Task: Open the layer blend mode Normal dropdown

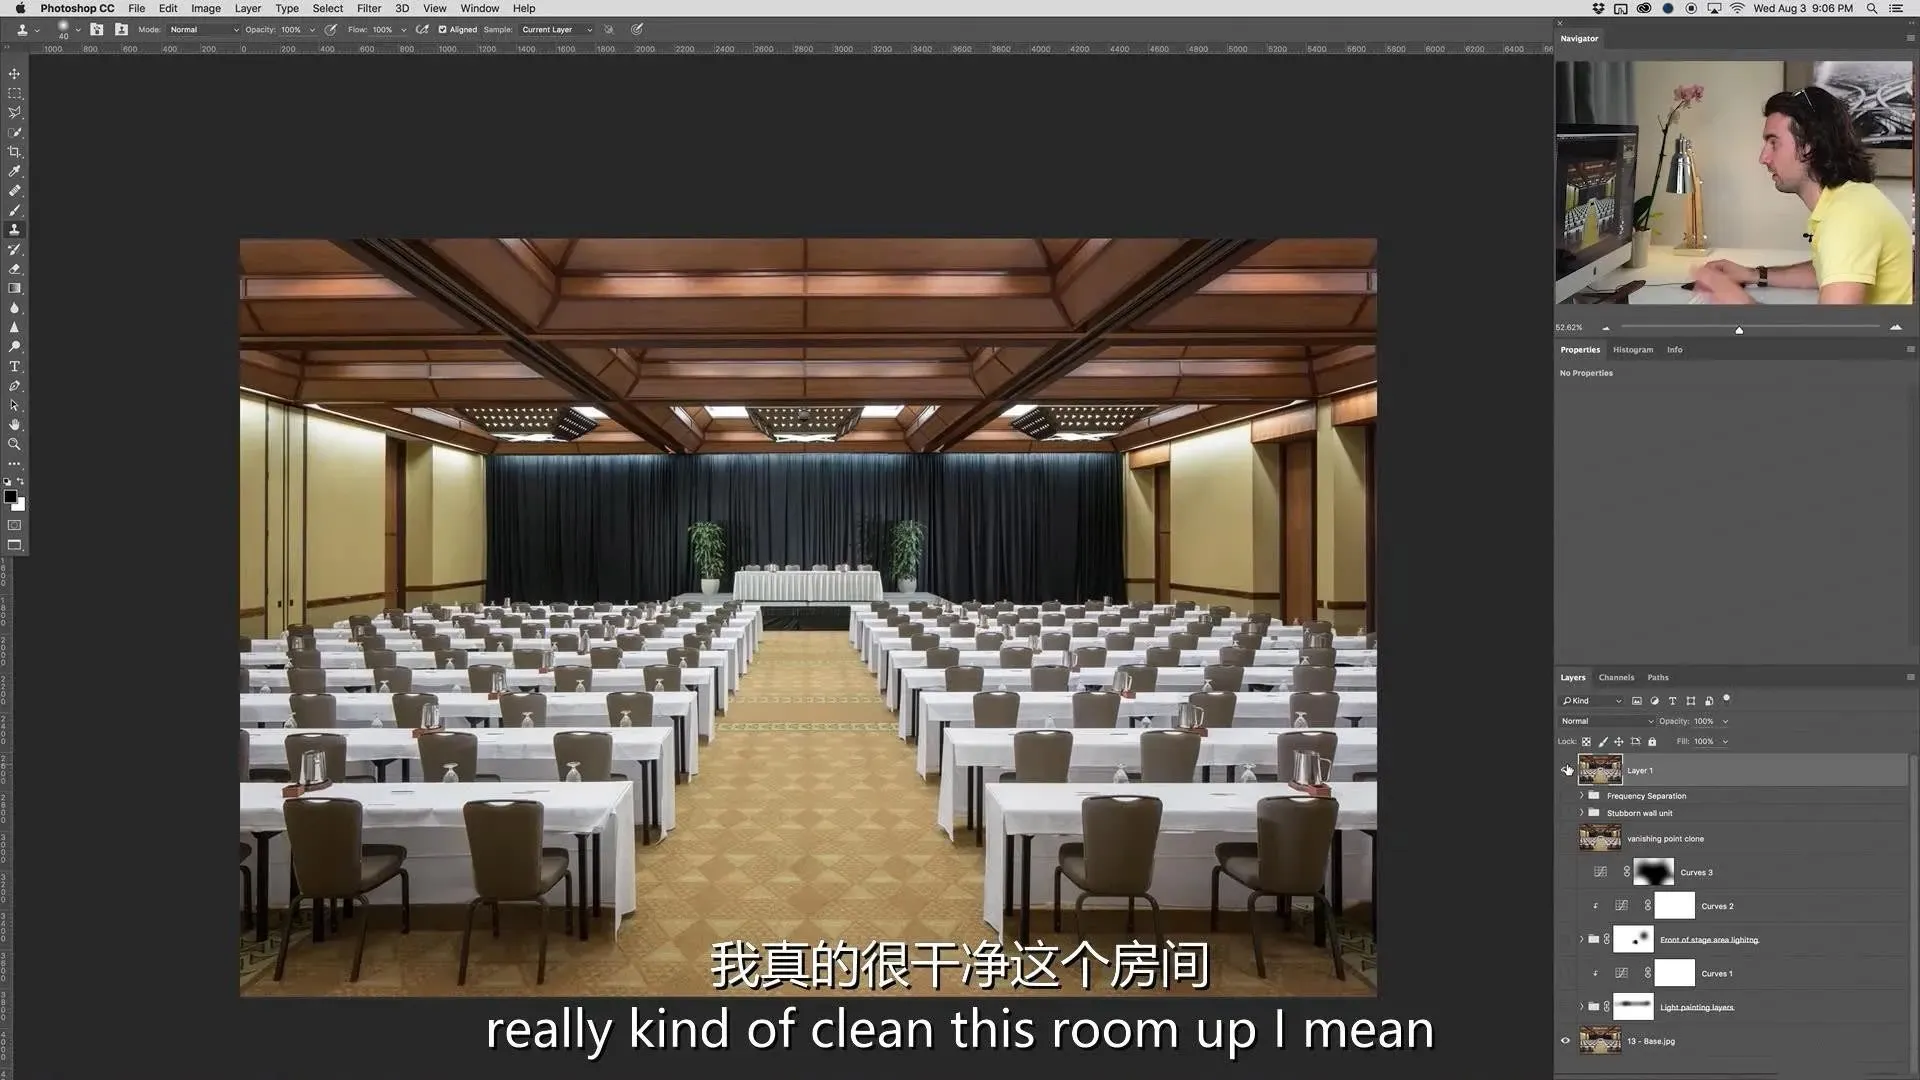Action: (1607, 721)
